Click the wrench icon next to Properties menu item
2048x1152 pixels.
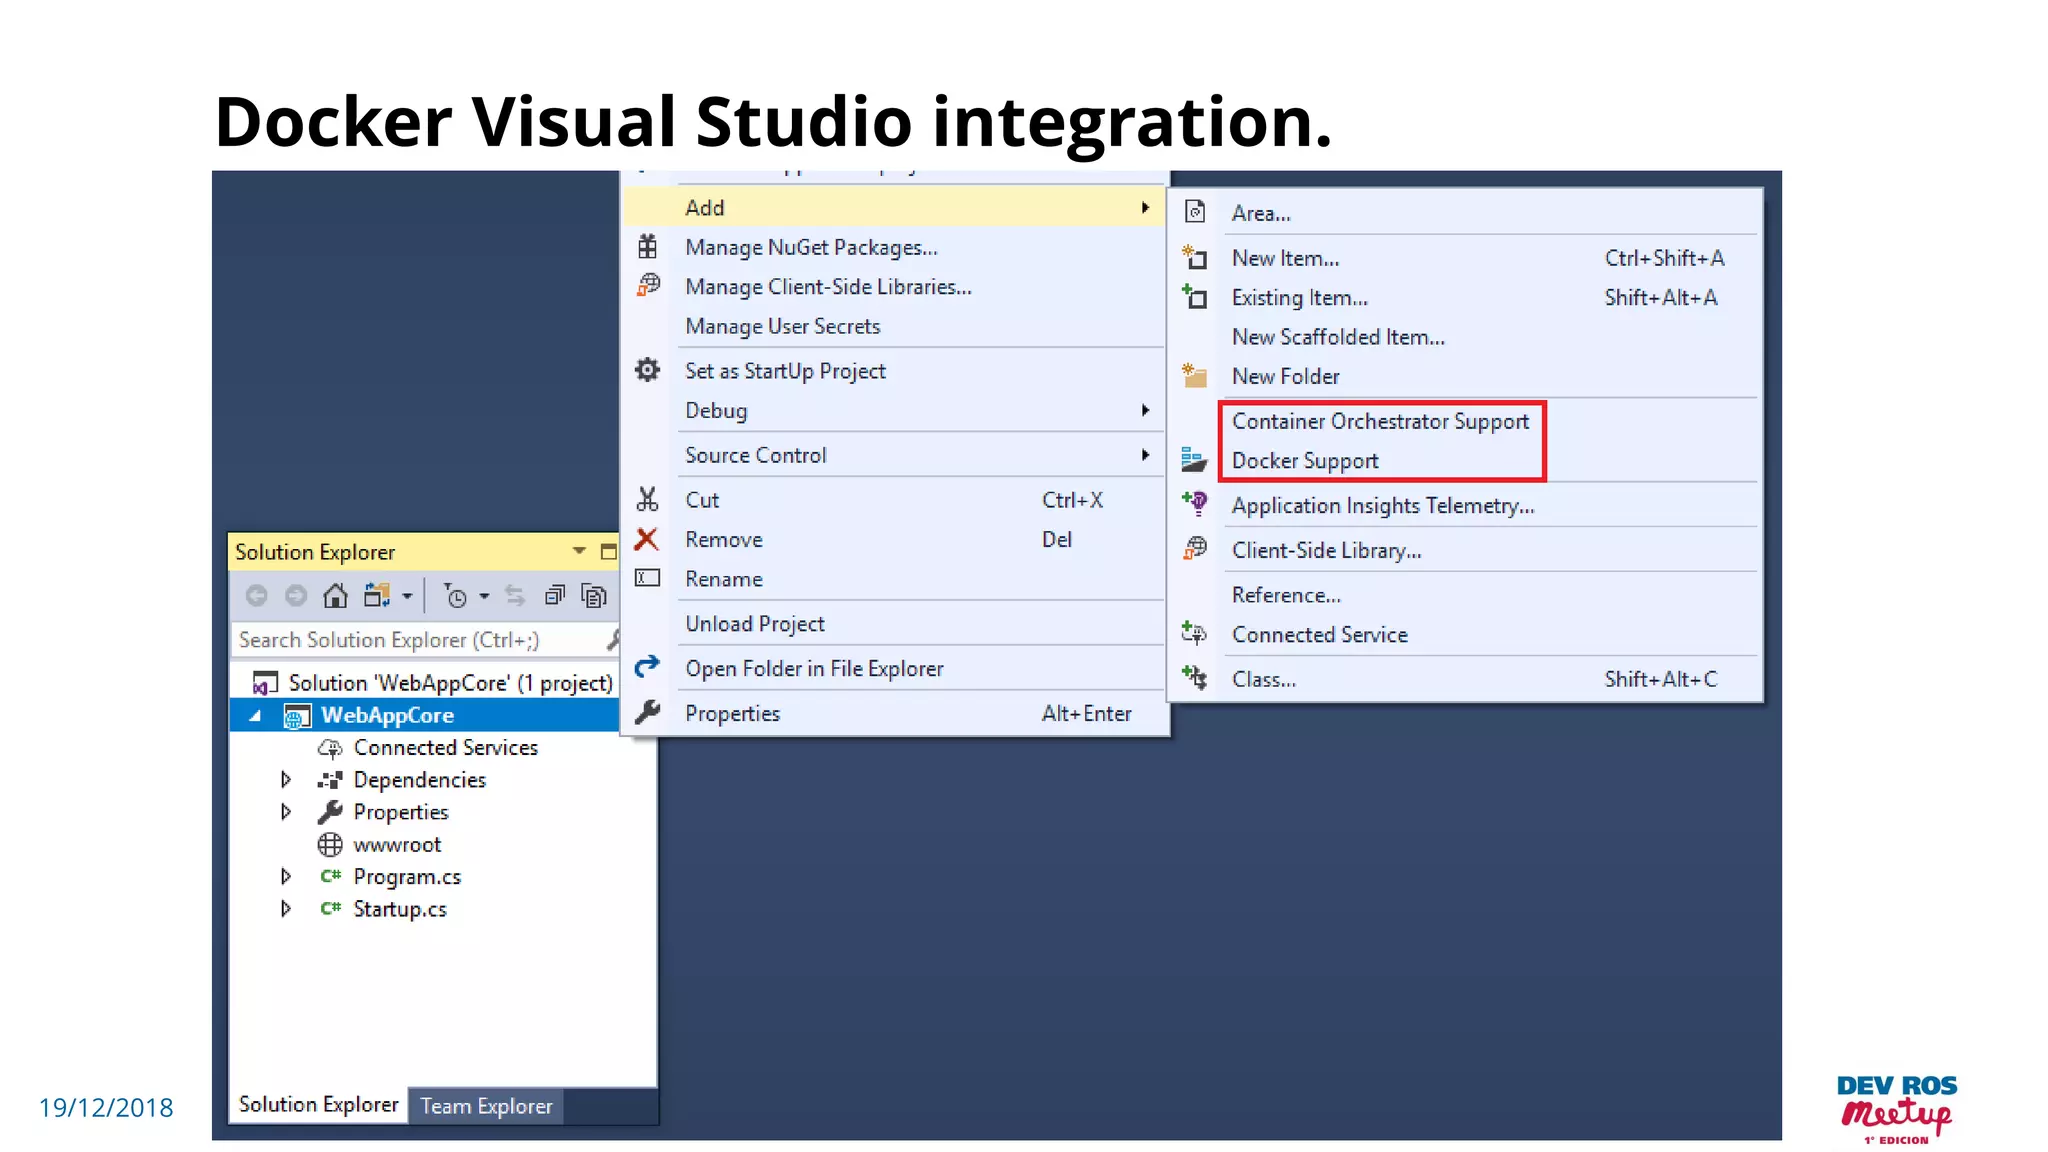(648, 713)
